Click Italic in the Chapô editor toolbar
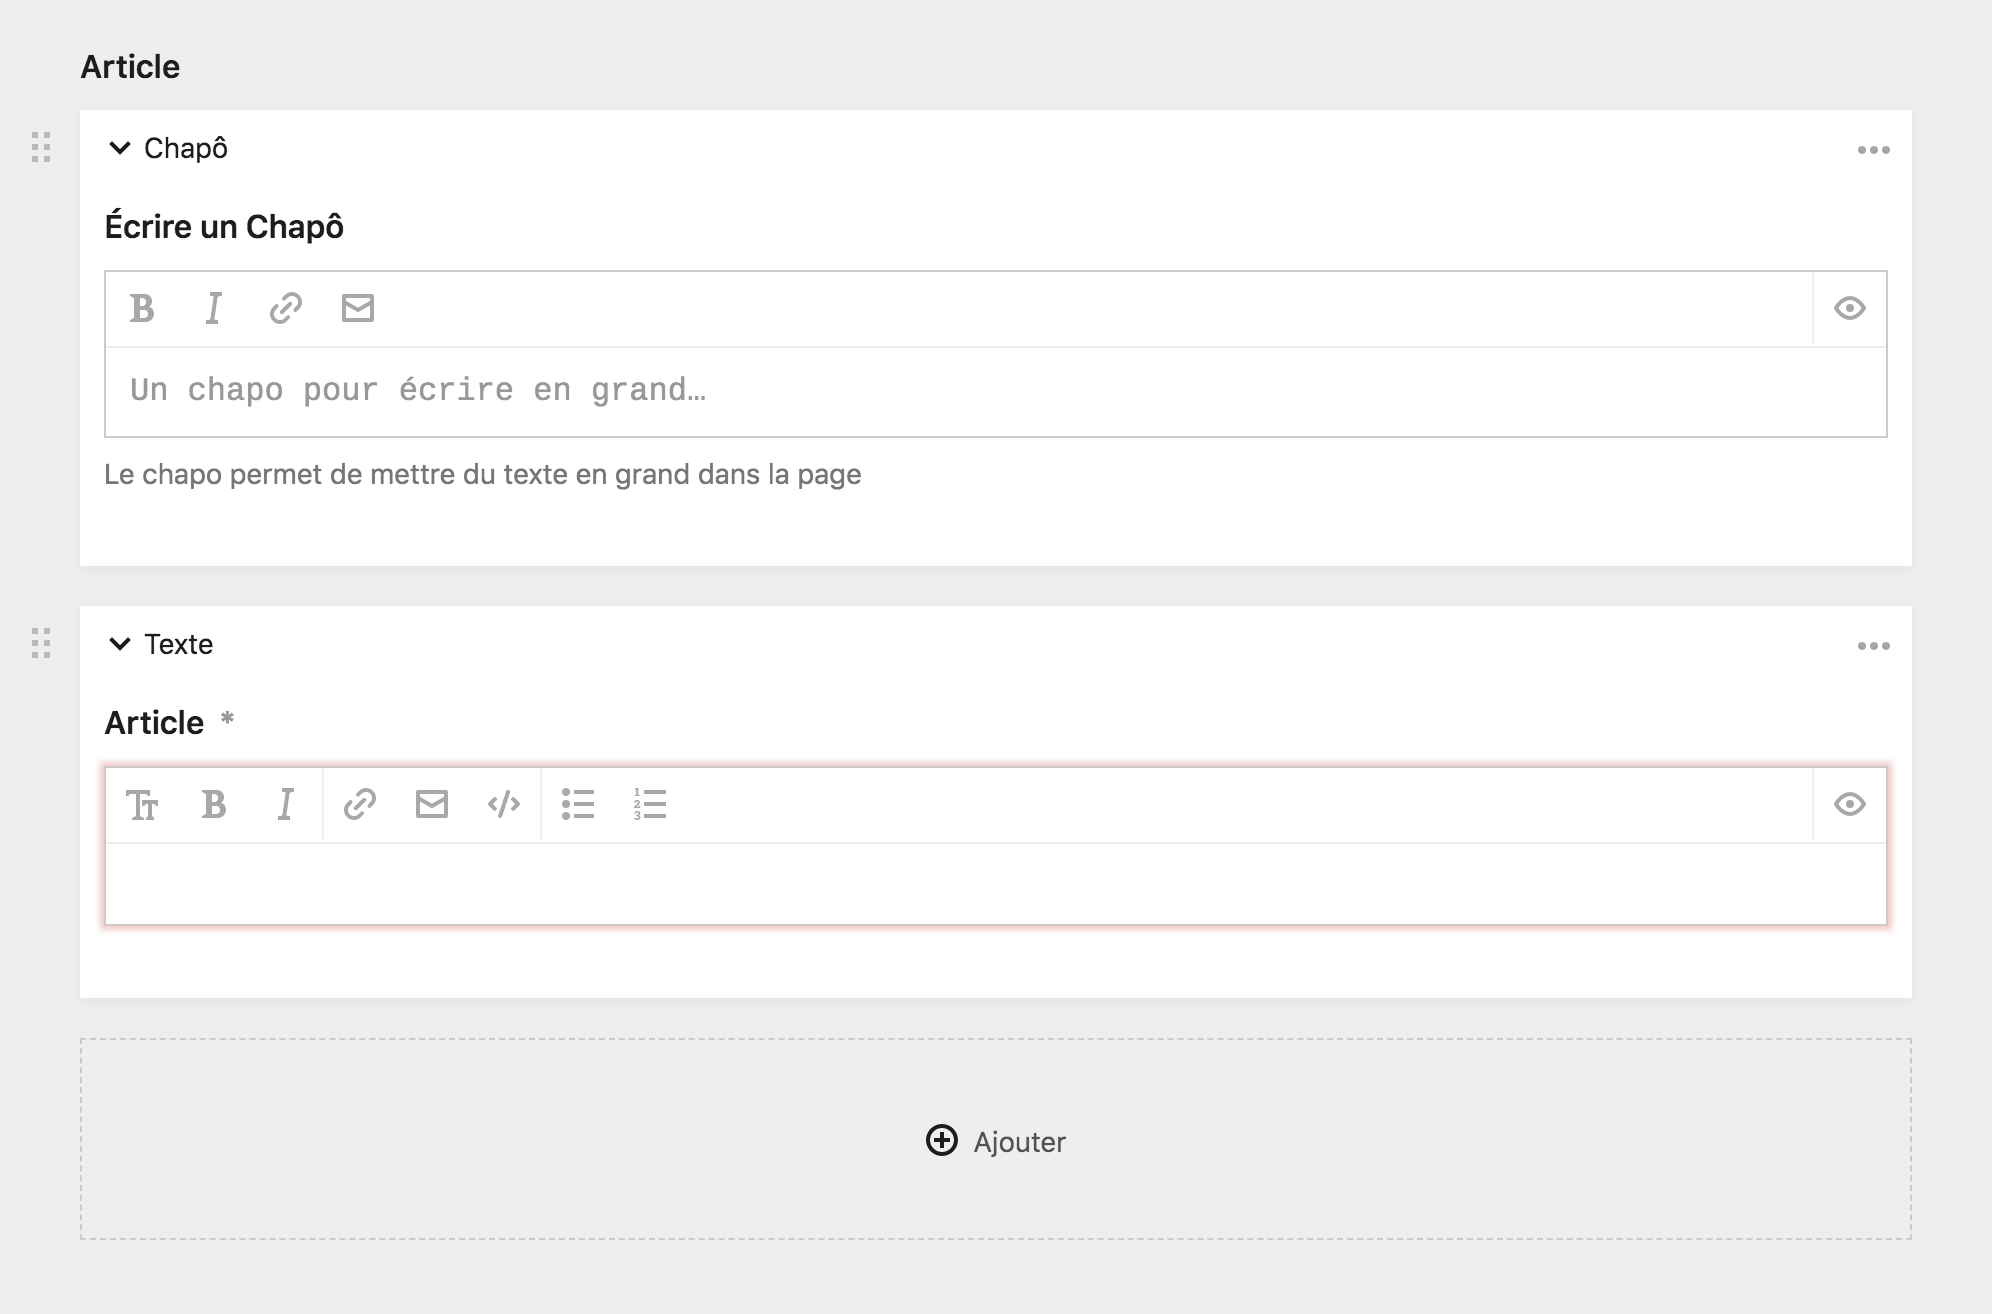The height and width of the screenshot is (1314, 1992). click(213, 308)
